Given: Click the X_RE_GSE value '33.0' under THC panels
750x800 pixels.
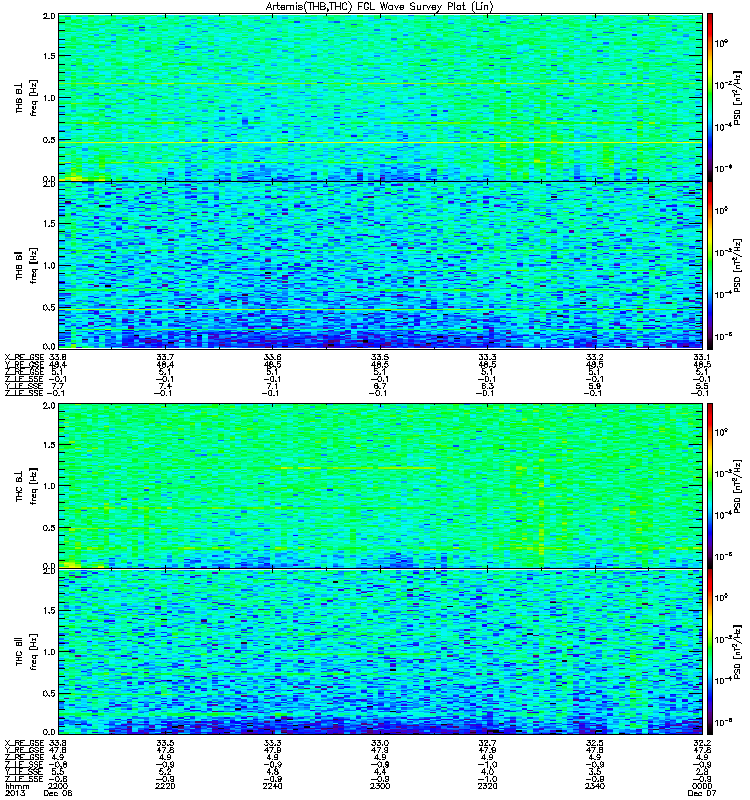Looking at the screenshot, I should tap(380, 743).
